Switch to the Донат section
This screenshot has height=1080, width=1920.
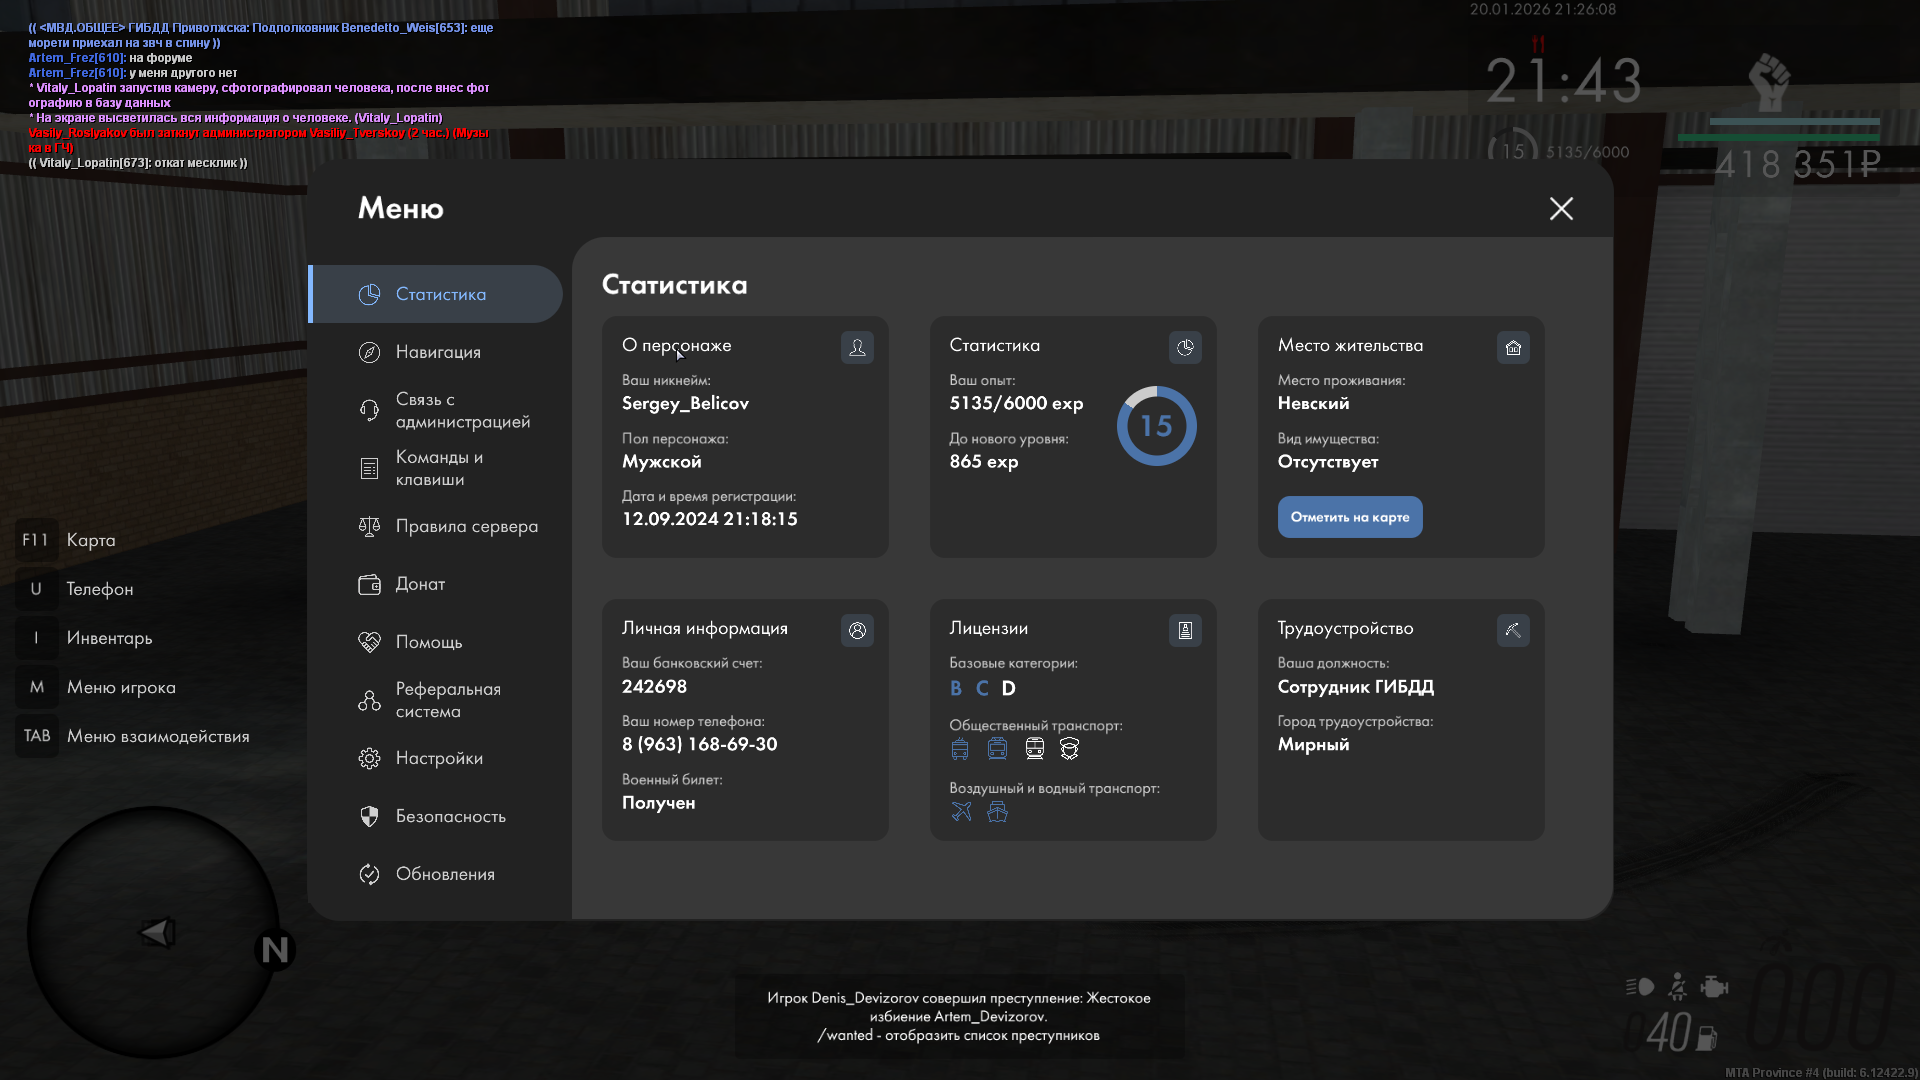pyautogui.click(x=420, y=584)
